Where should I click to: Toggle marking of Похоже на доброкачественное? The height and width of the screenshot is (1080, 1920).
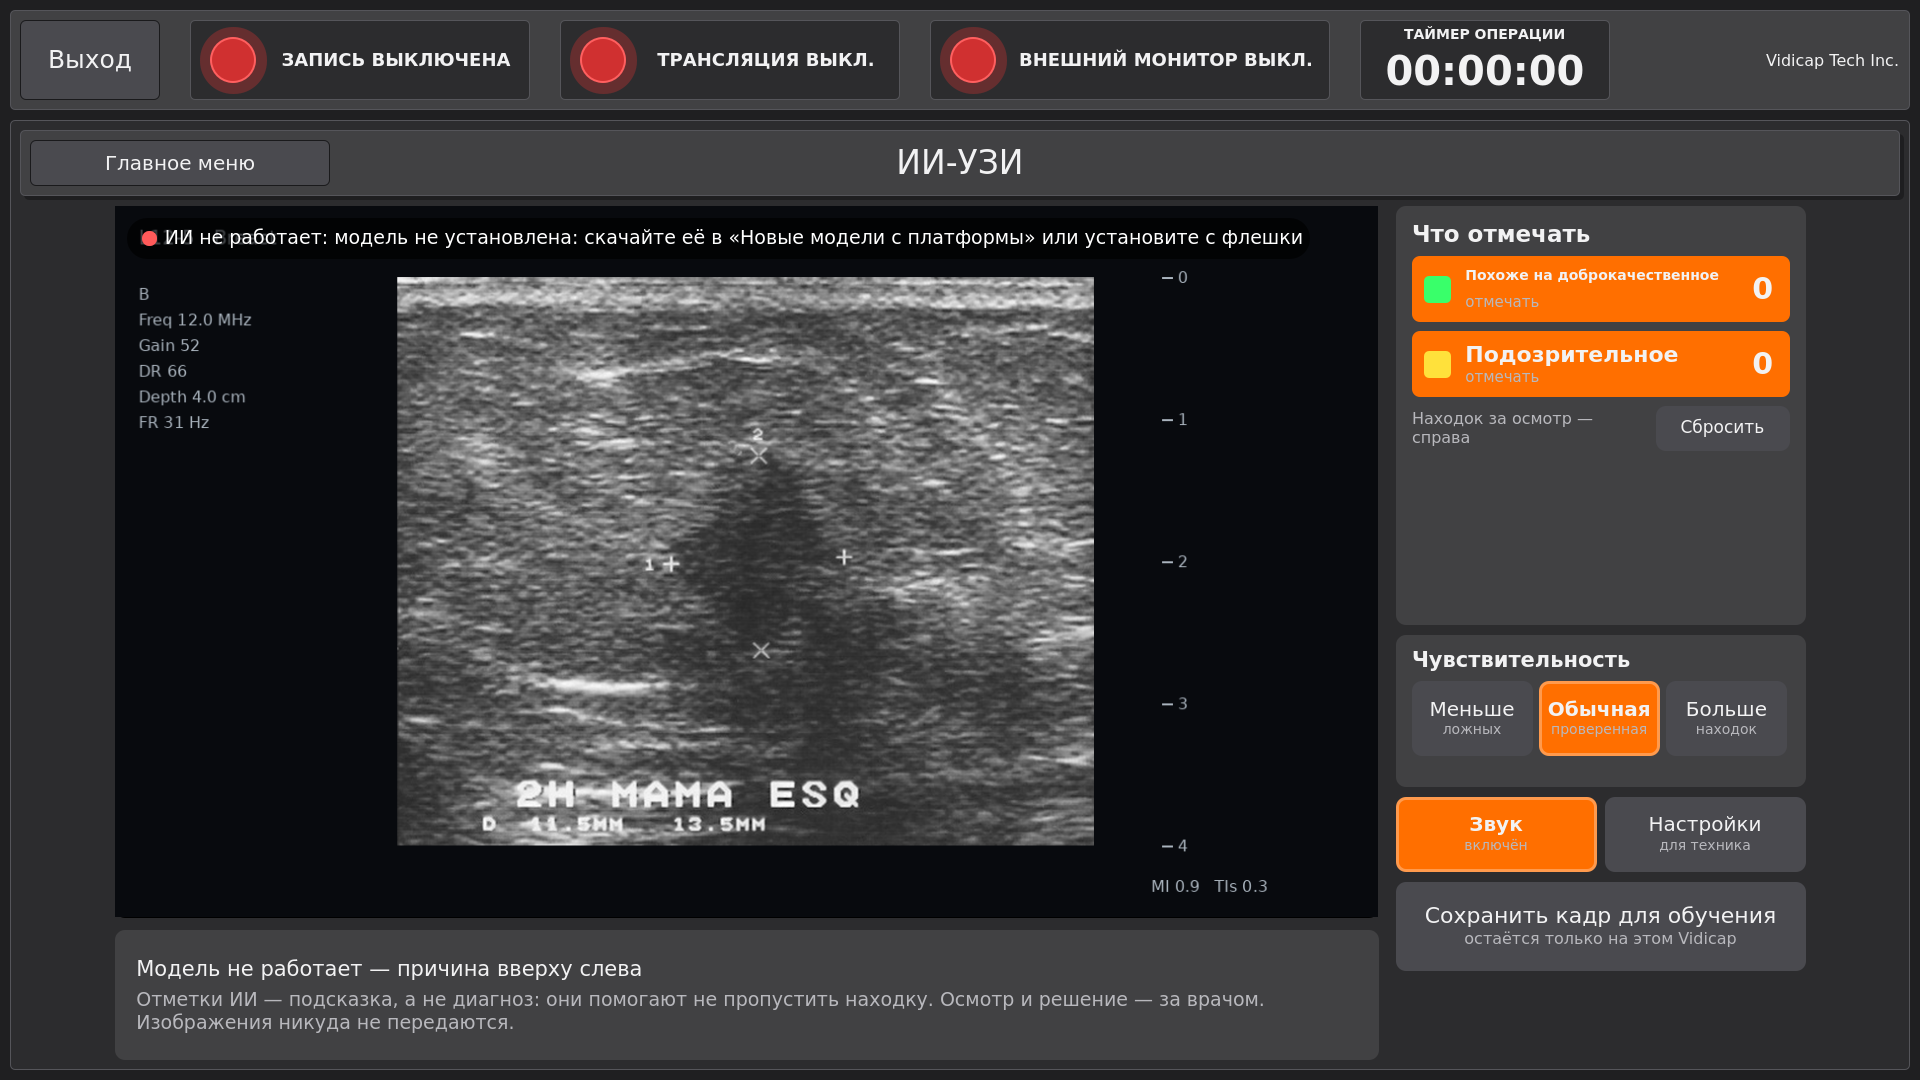click(1600, 289)
